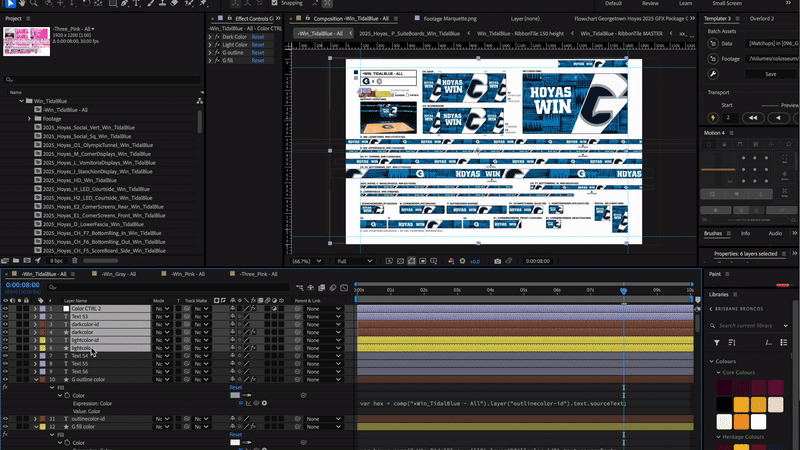Click the new composition icon in Project panel

[x=27, y=261]
